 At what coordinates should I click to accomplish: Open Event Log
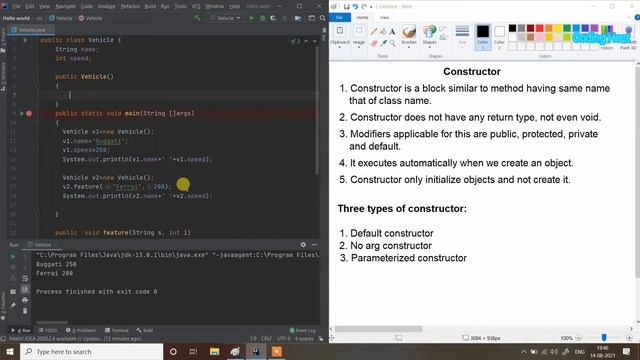pyautogui.click(x=302, y=330)
